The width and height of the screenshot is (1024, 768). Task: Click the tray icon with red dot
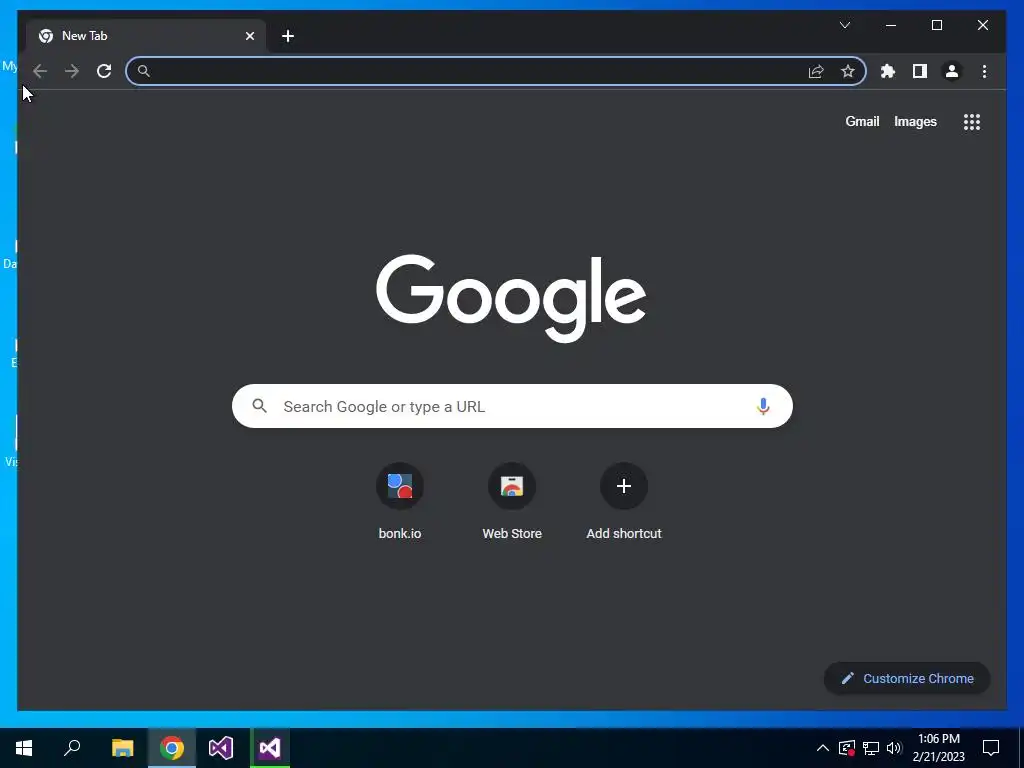coord(846,748)
